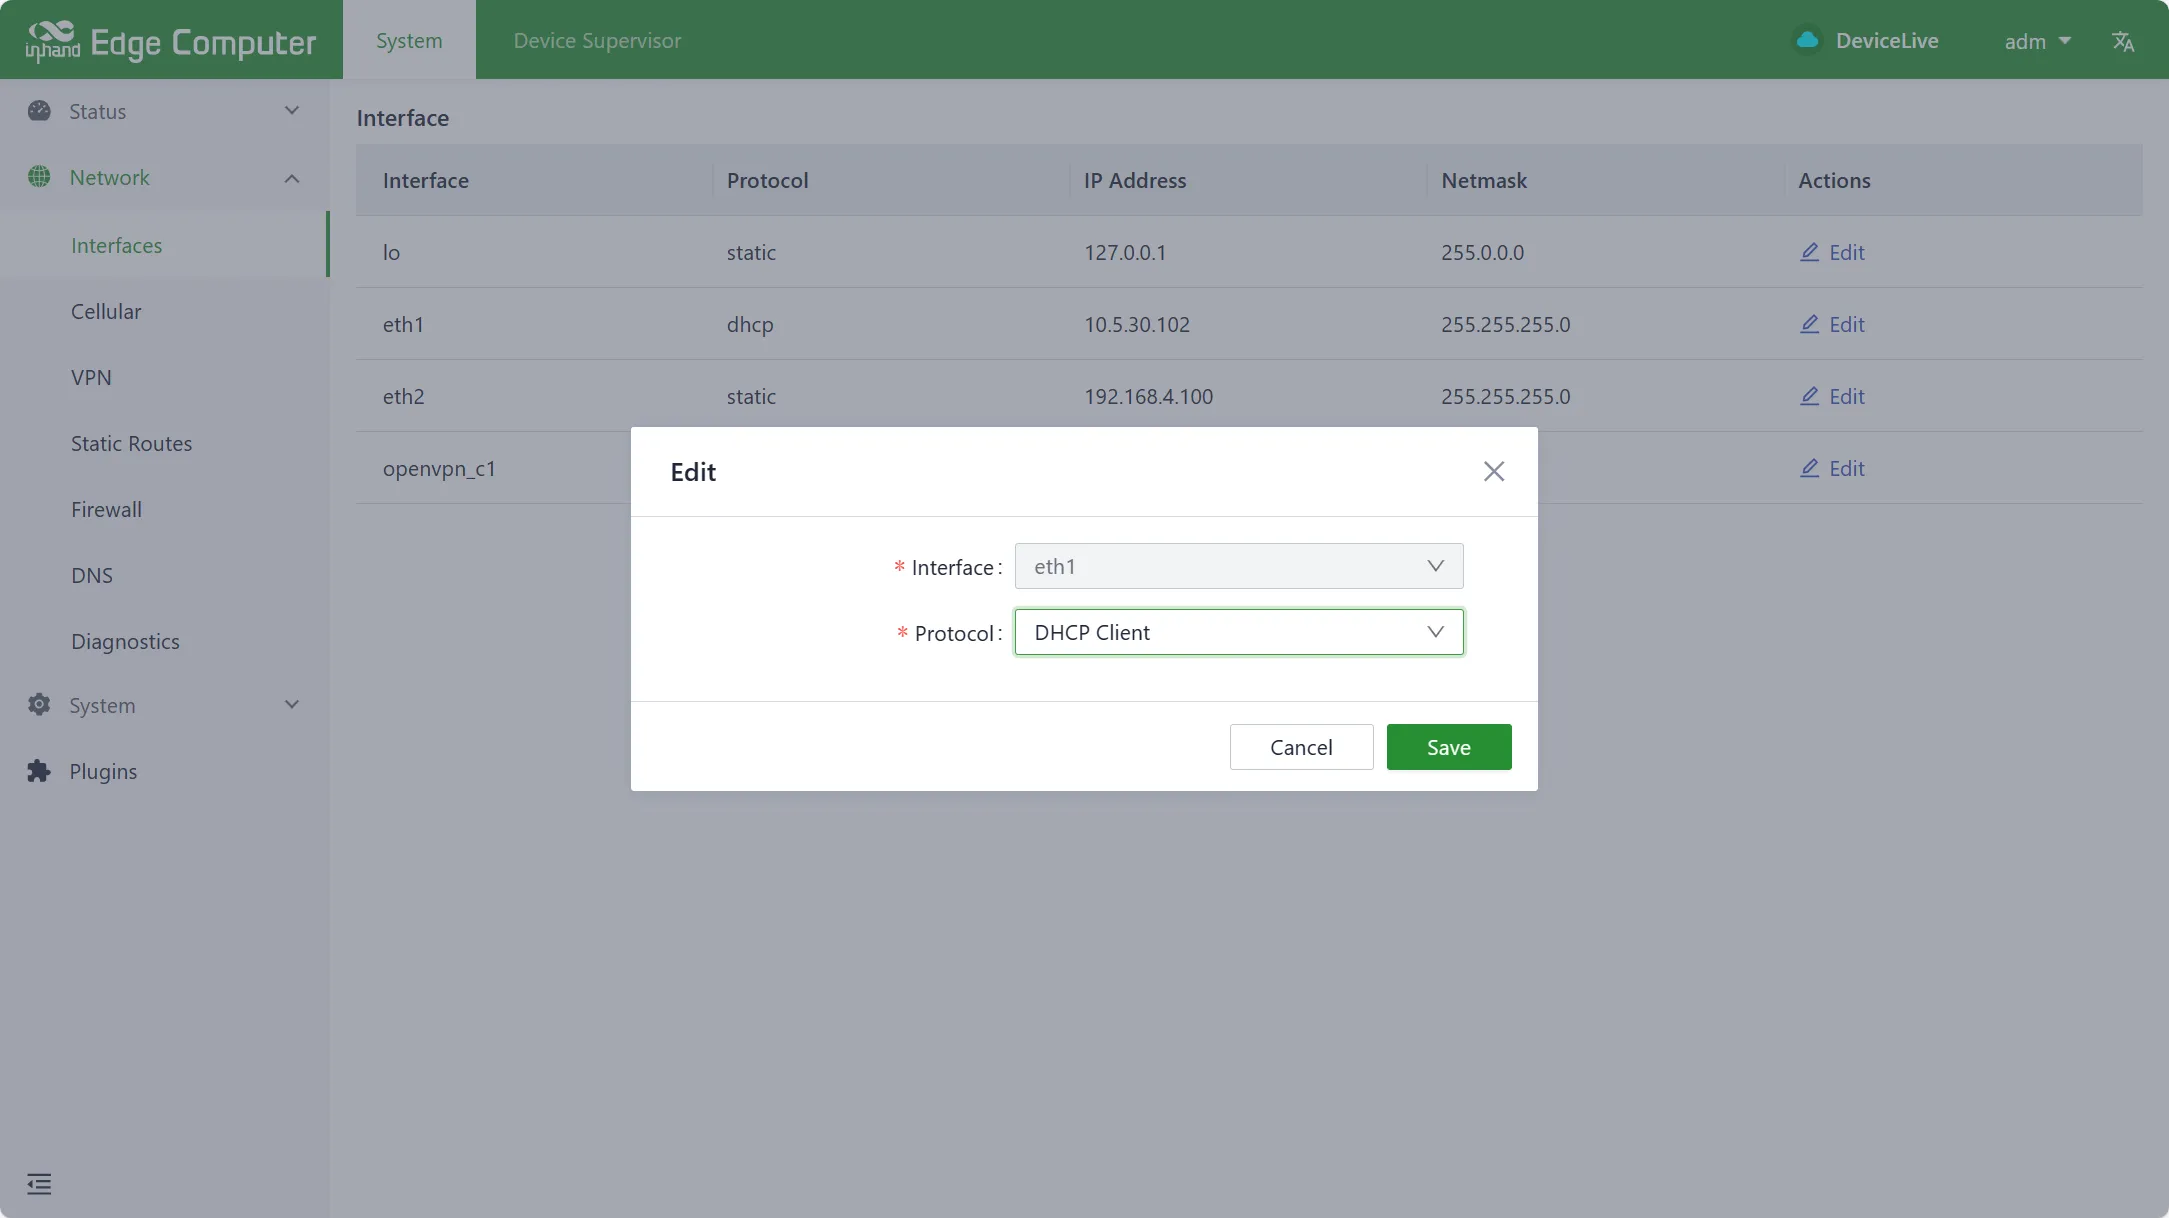Viewport: 2169px width, 1218px height.
Task: Click the pencil icon in the openvpn_c1 row
Action: pos(1809,468)
